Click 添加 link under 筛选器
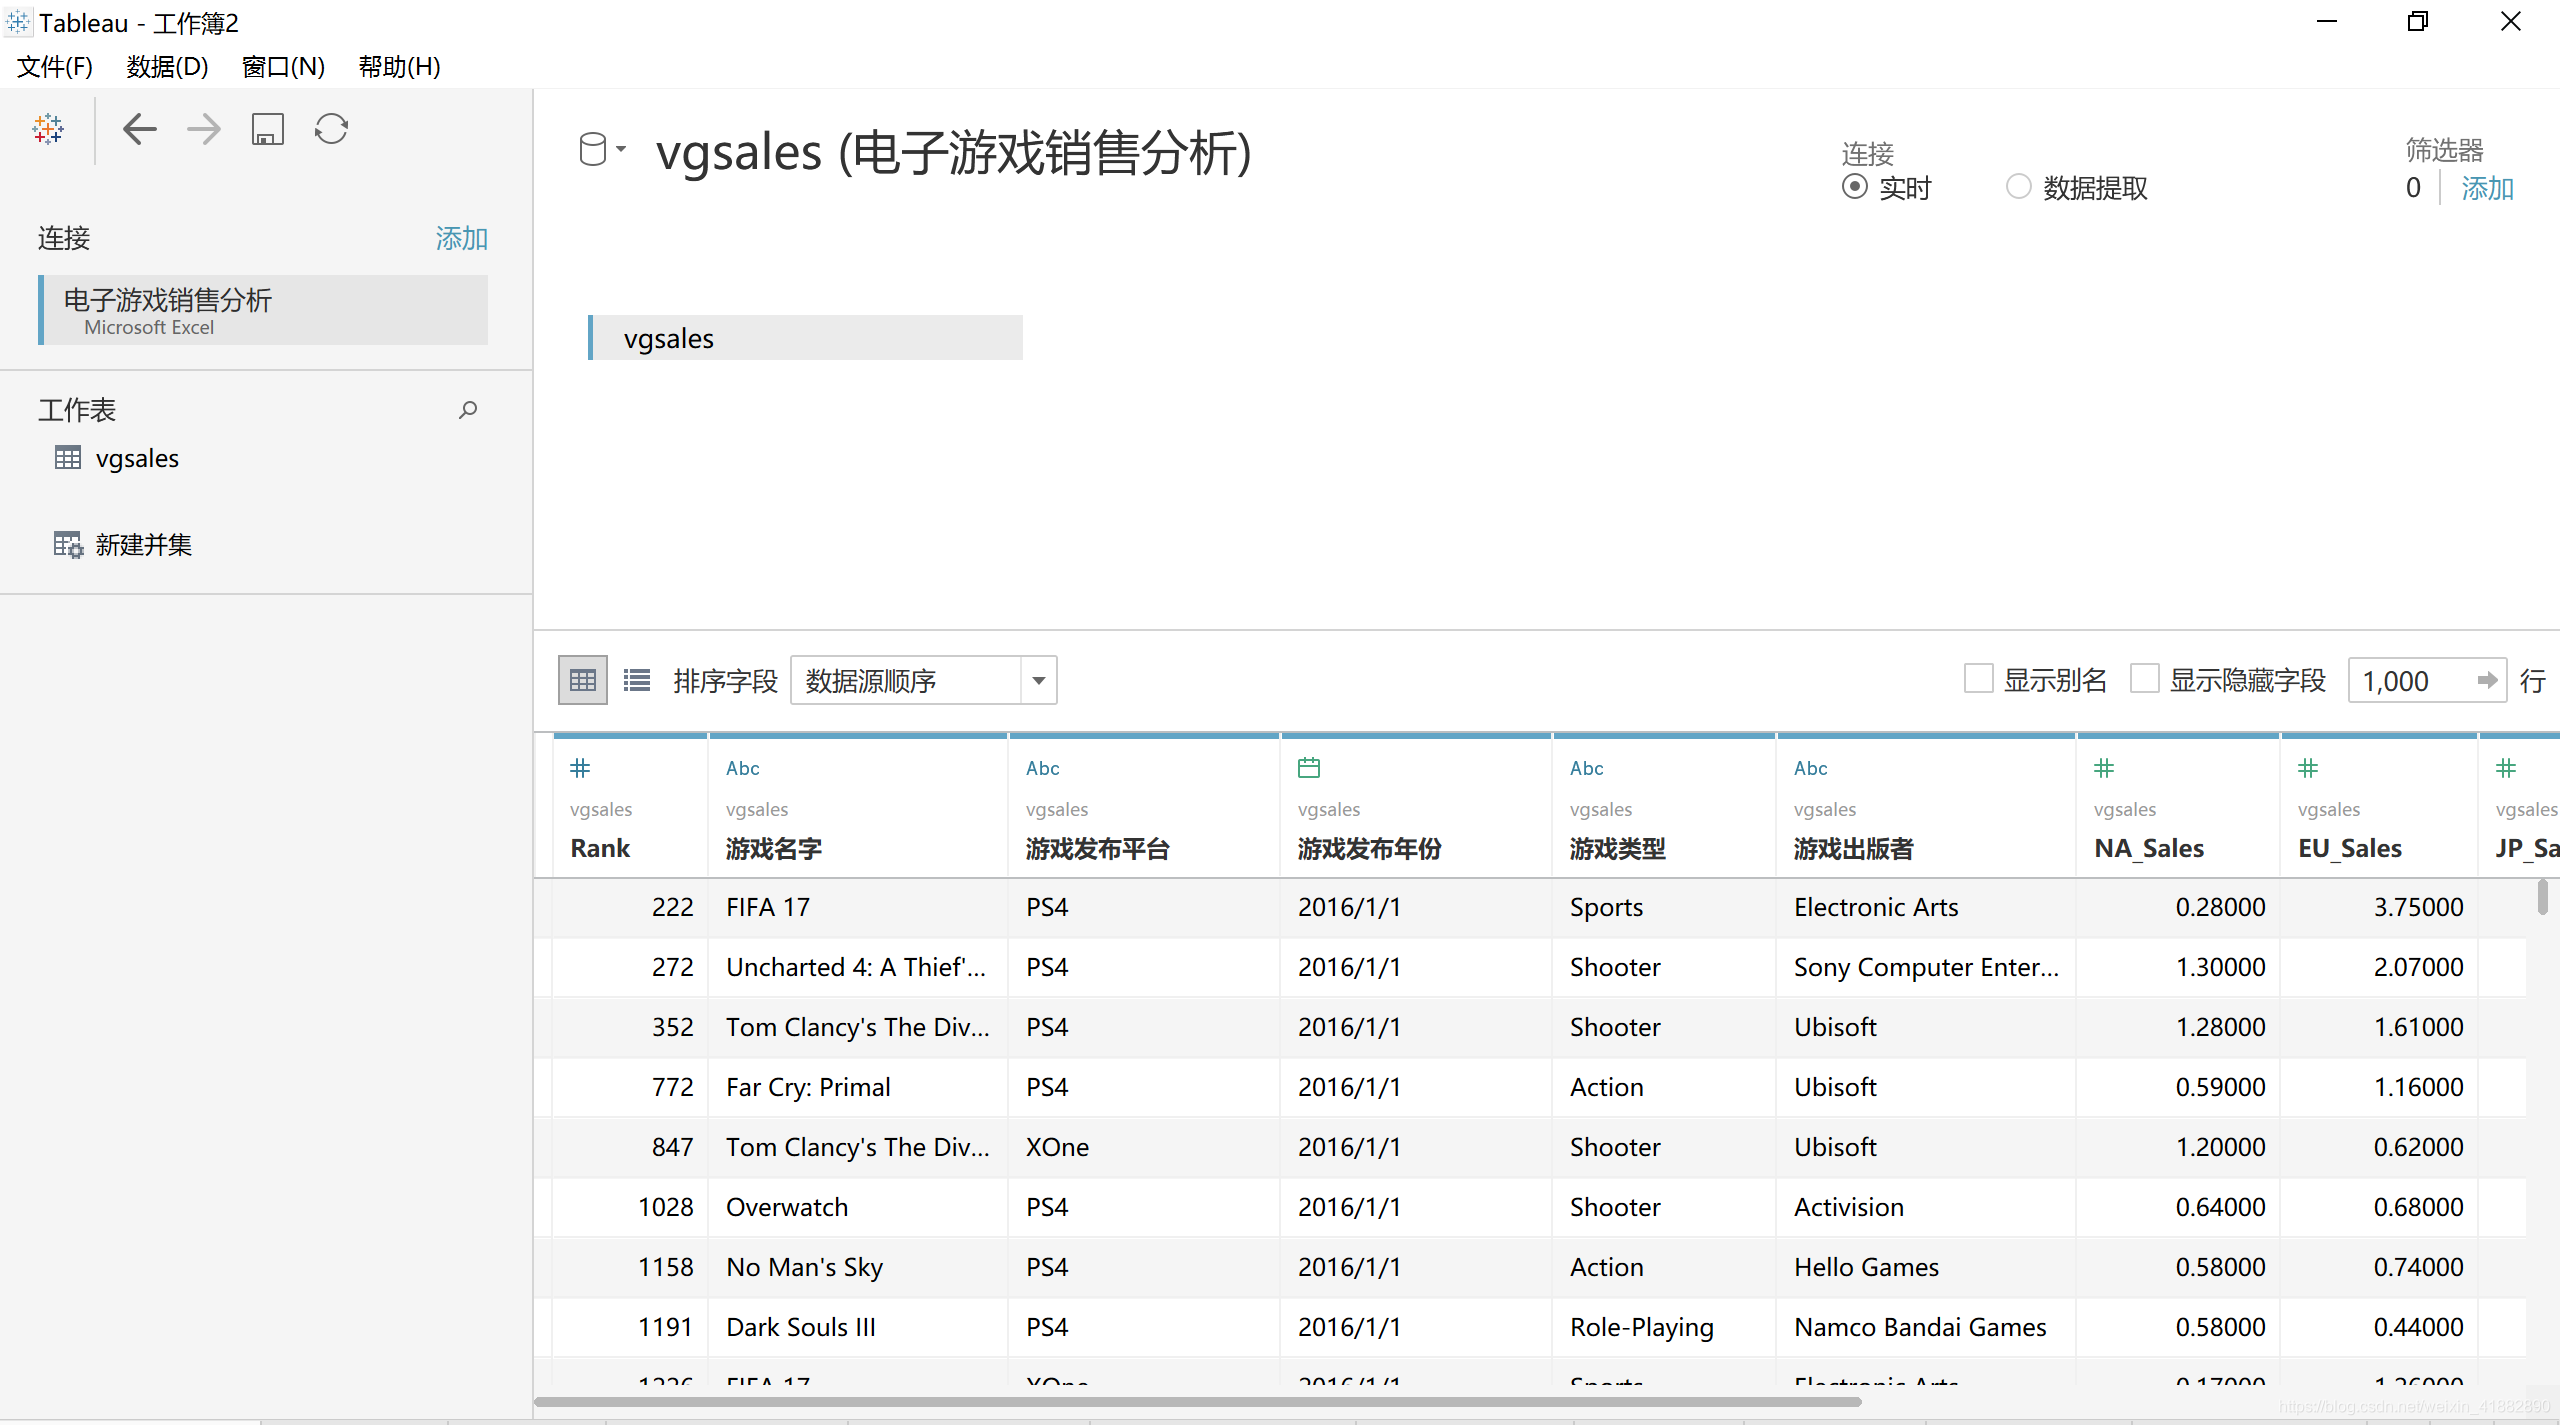Screen dimensions: 2560x1425 click(x=2486, y=188)
